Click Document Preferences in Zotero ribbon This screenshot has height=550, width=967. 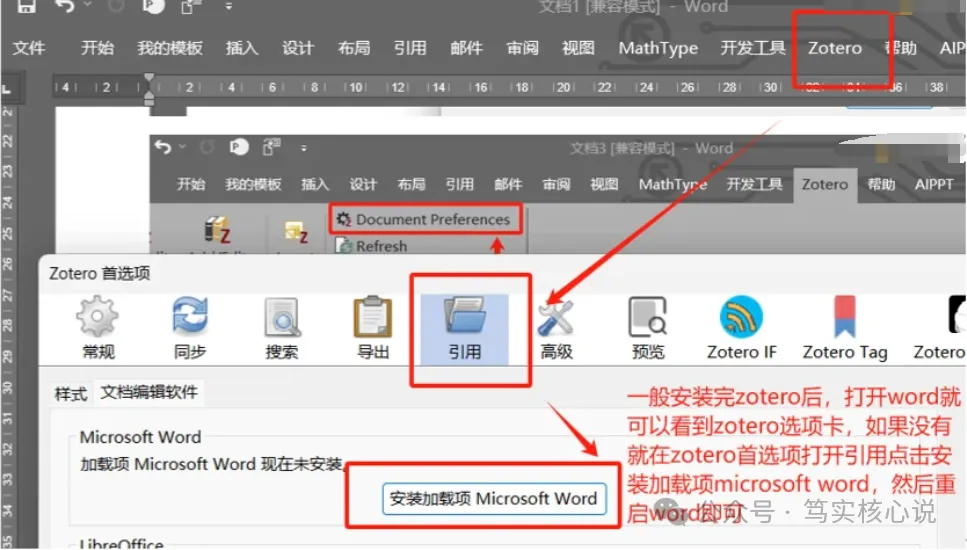pyautogui.click(x=425, y=219)
